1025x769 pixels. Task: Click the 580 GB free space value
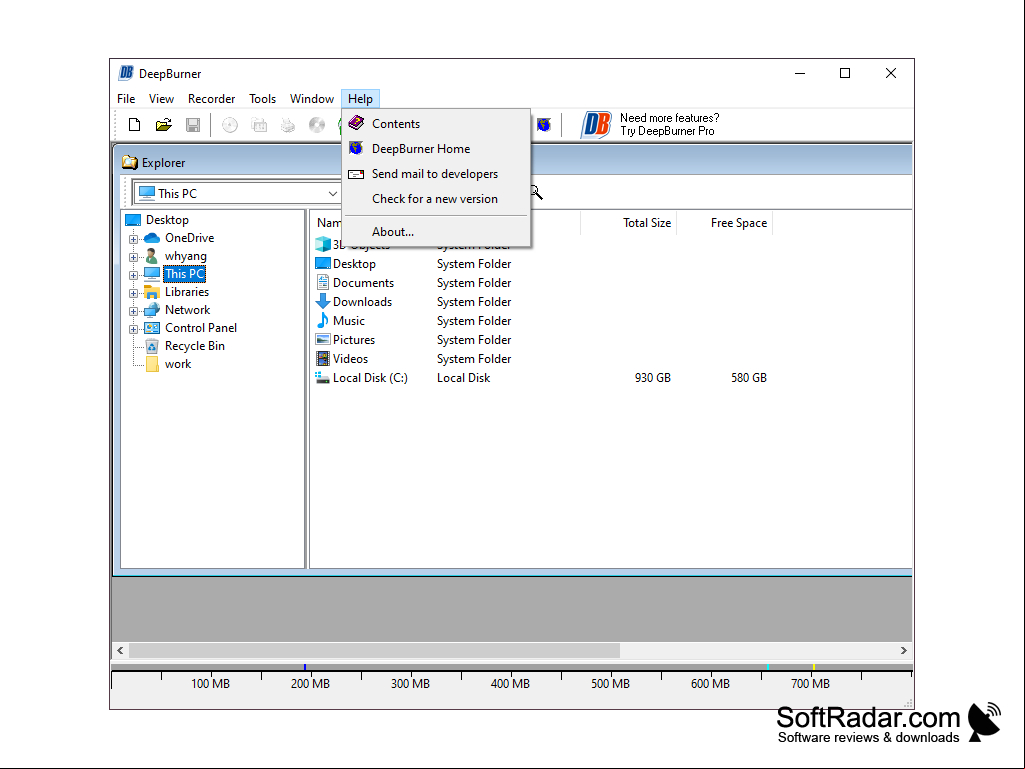point(748,377)
